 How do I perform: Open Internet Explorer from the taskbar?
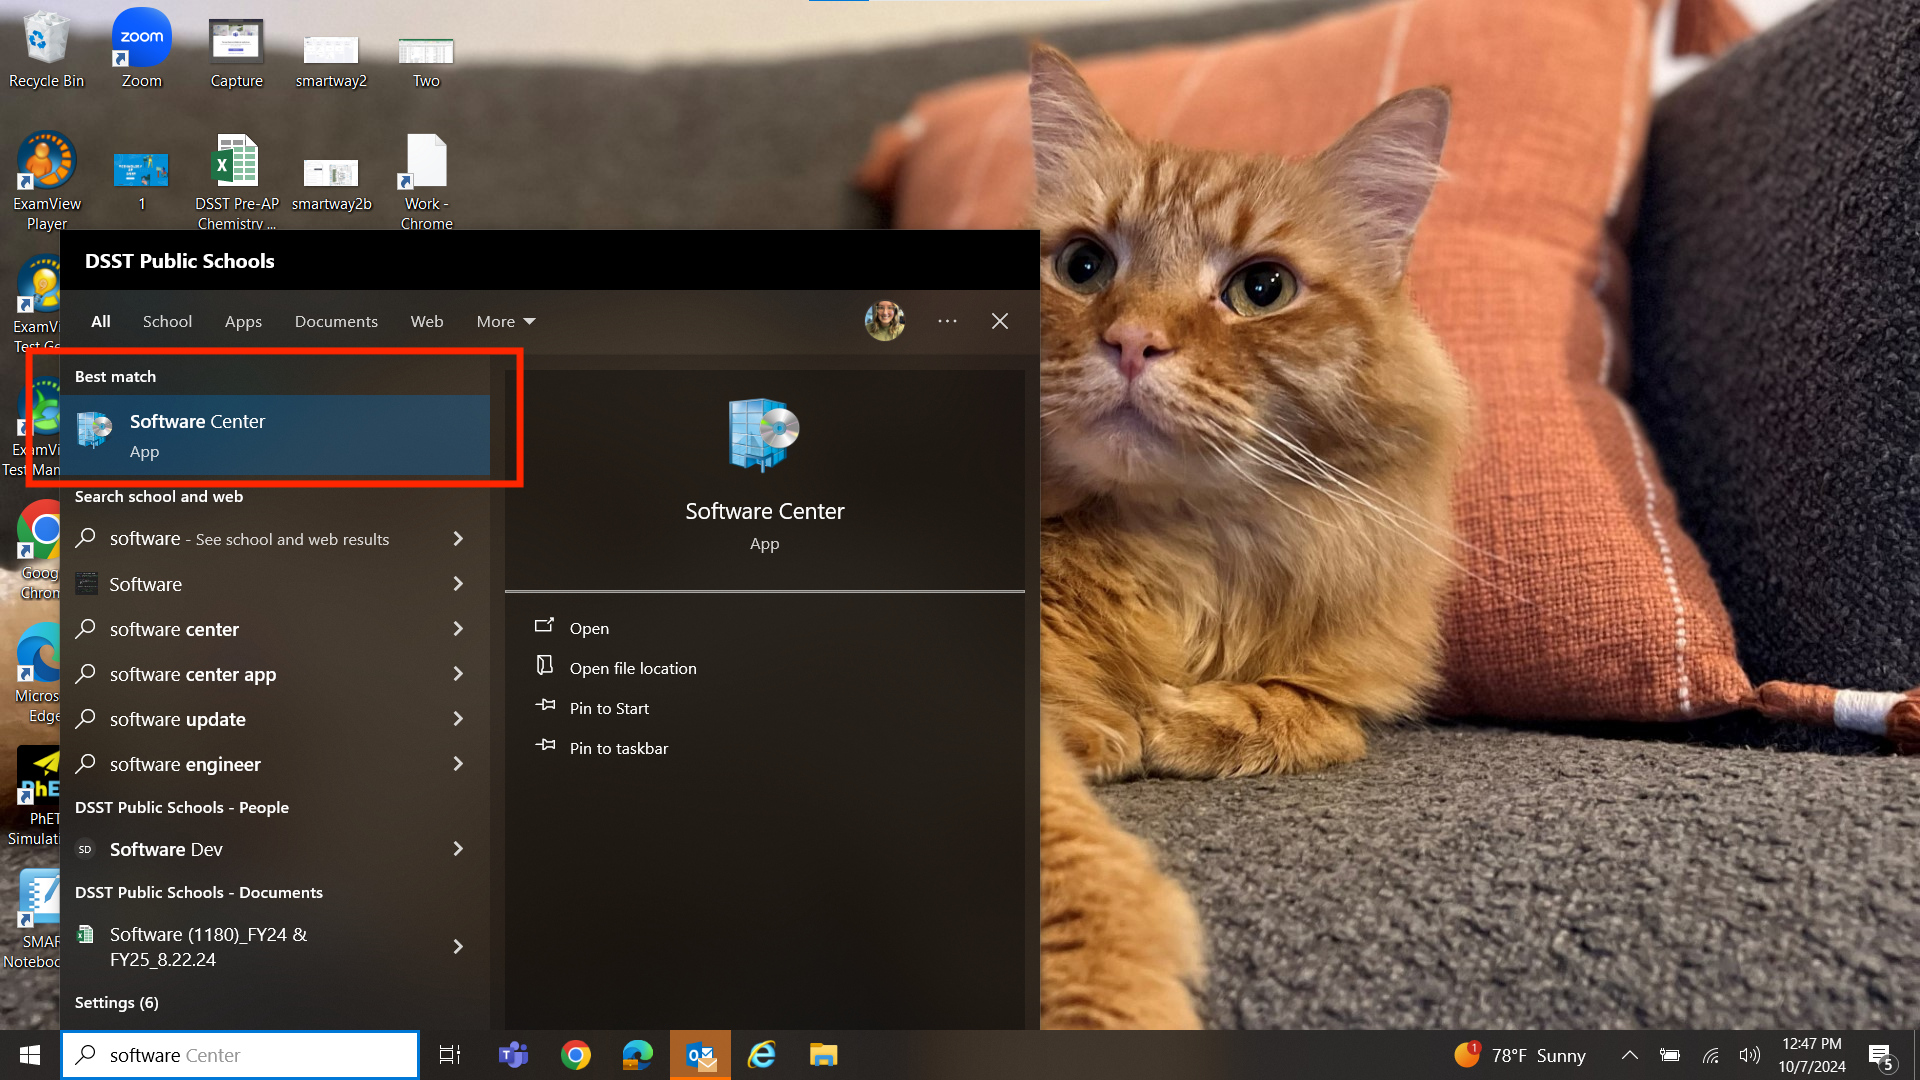[x=762, y=1055]
